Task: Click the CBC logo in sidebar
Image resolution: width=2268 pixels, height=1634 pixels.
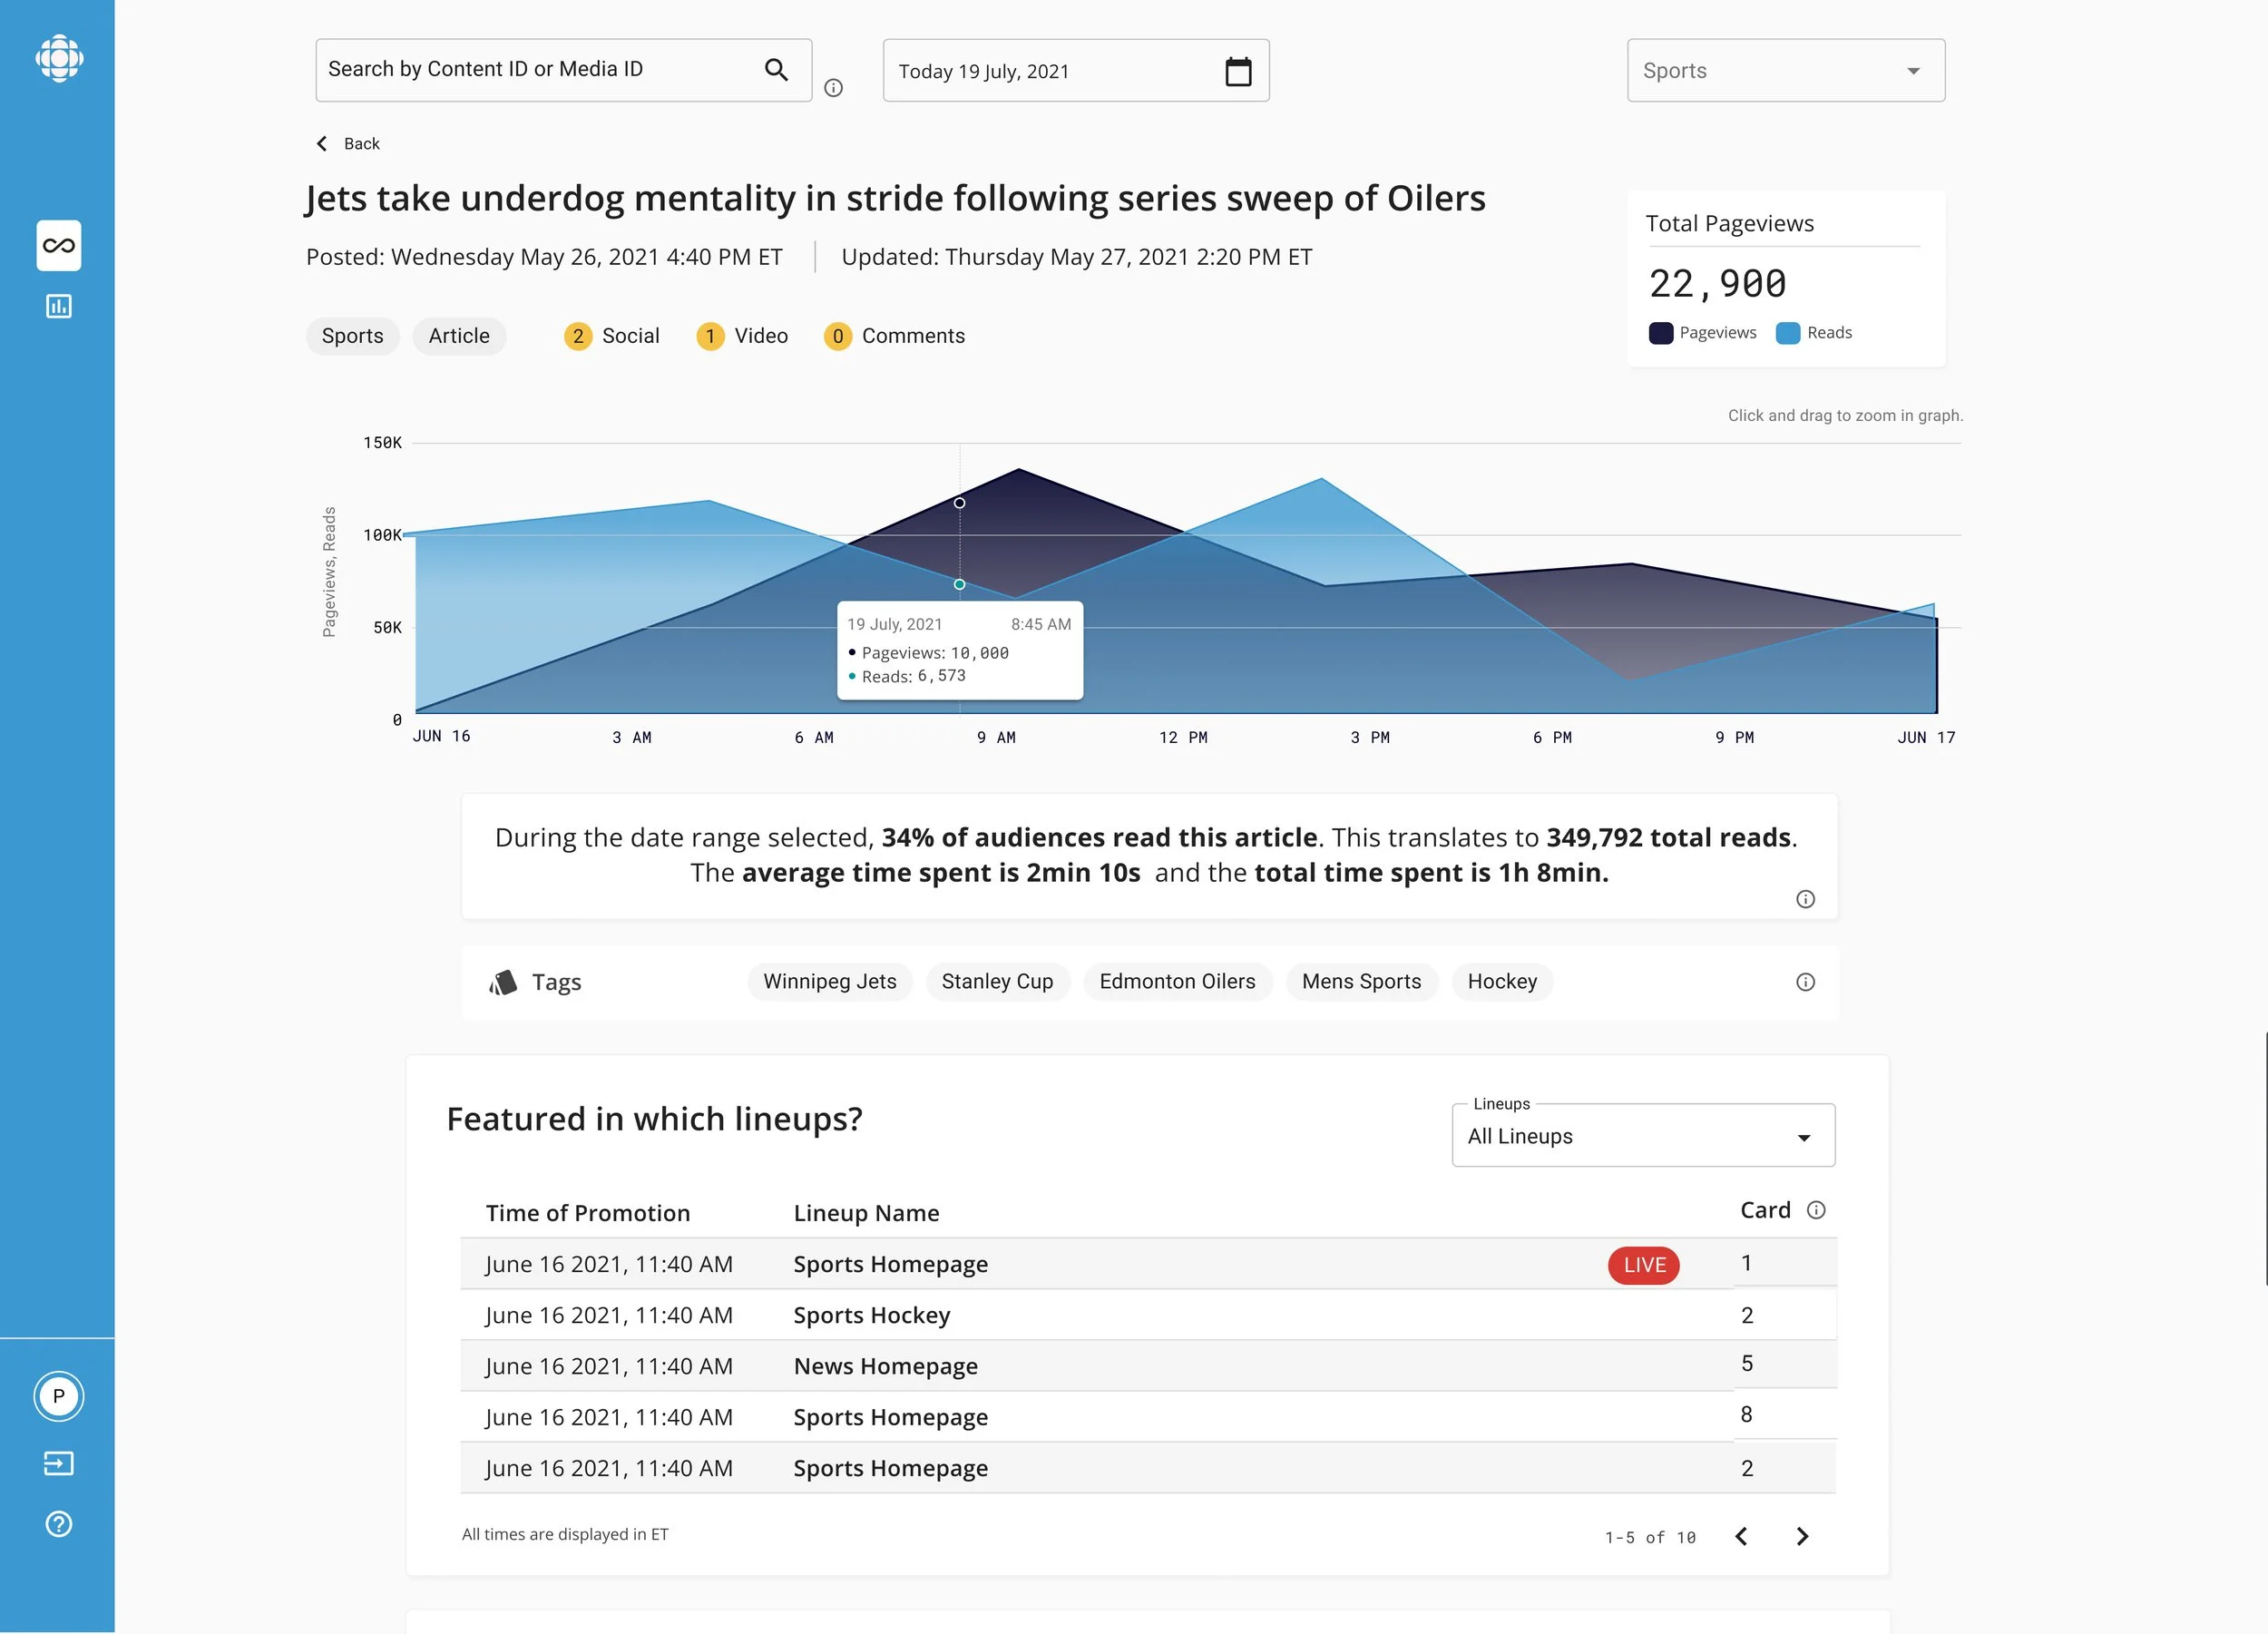Action: point(59,59)
